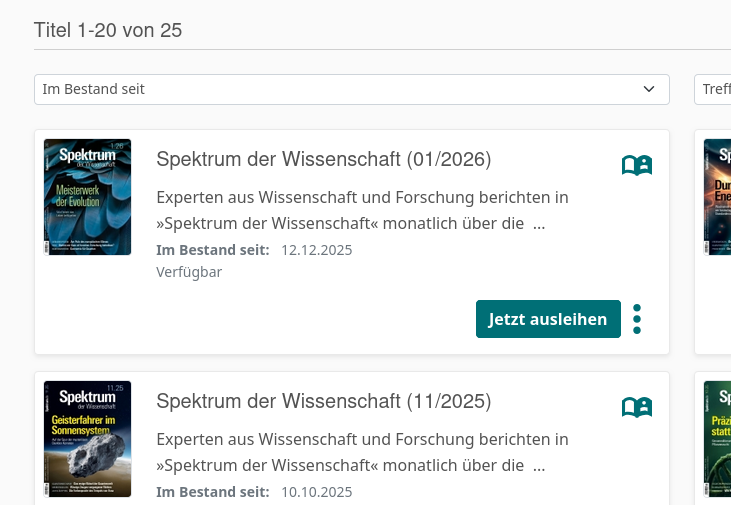The image size is (731, 505).
Task: Borrow issue via 'Jetzt ausleihen' button
Action: point(547,319)
